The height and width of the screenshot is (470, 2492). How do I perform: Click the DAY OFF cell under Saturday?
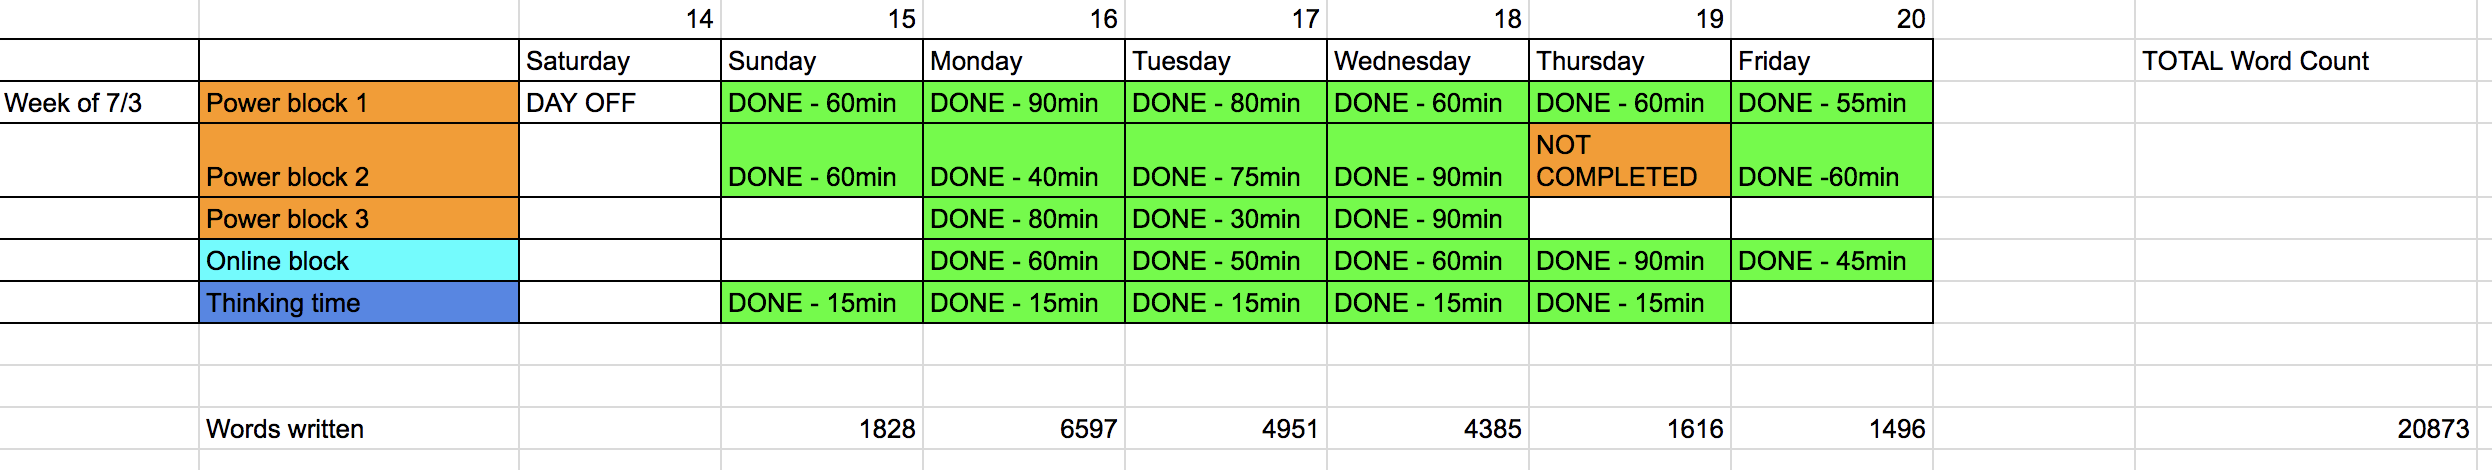[620, 102]
